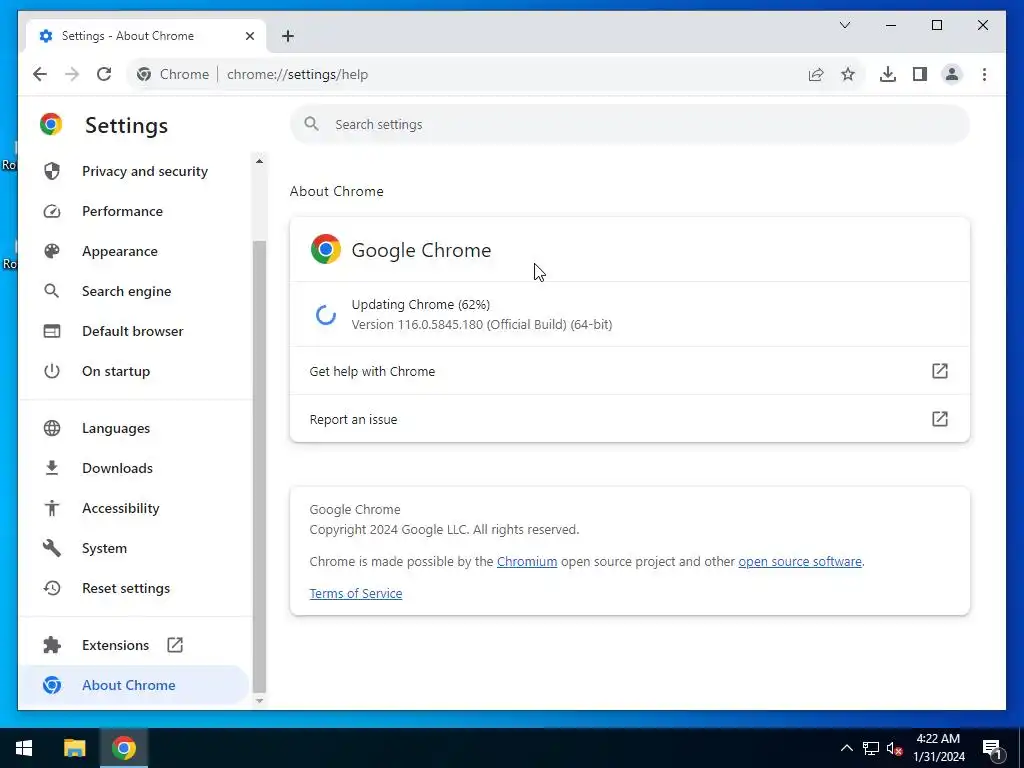
Task: Click the On startup power icon
Action: [x=52, y=371]
